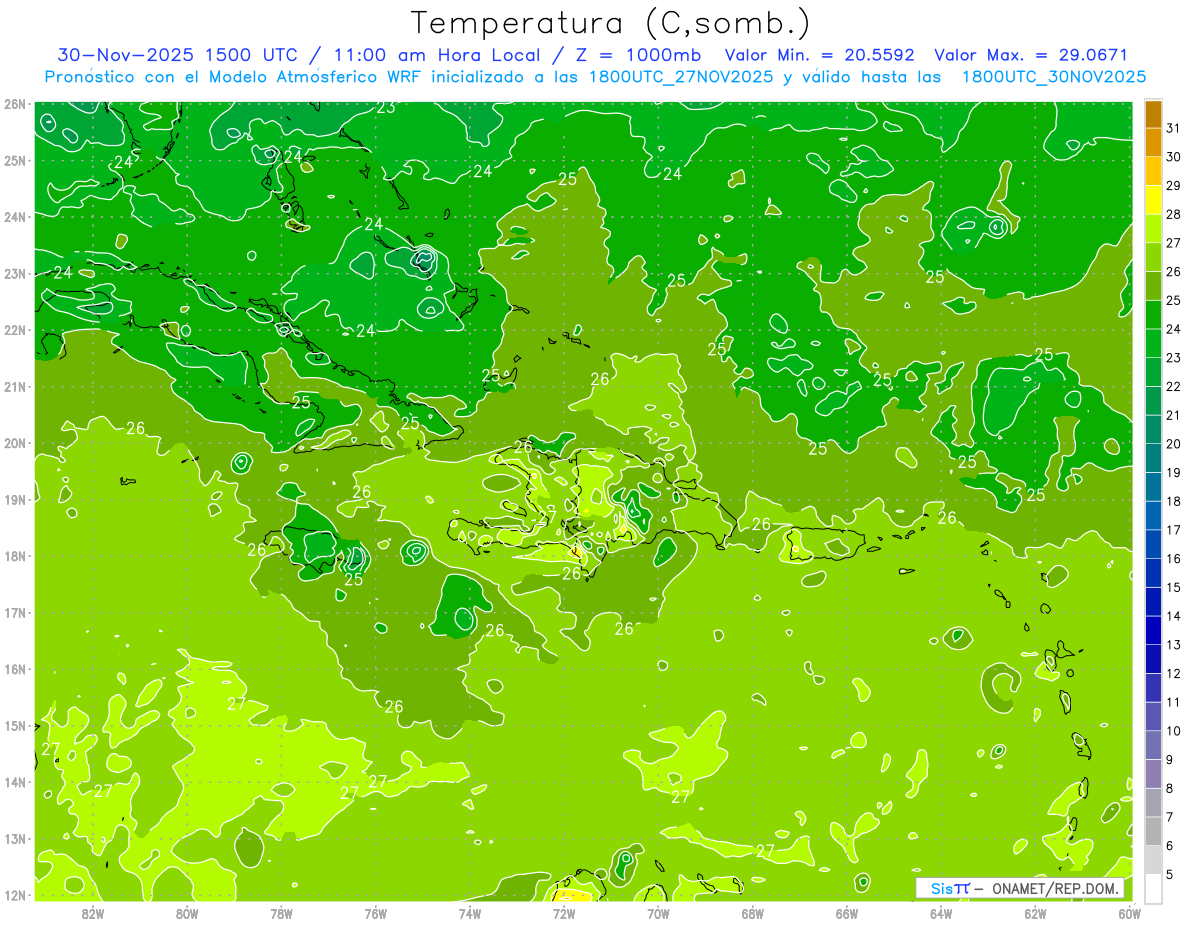Select the latitude axis label "22N"

[x=15, y=330]
